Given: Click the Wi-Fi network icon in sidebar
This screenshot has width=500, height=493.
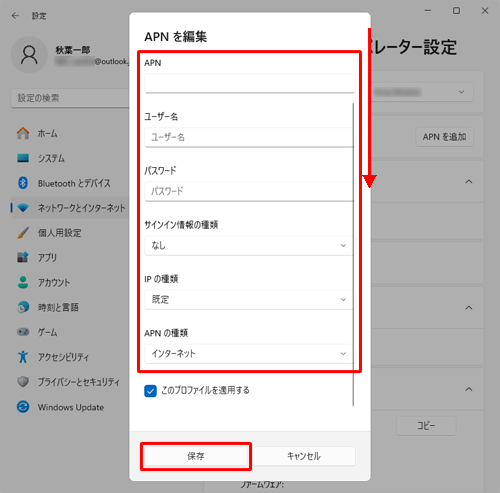Looking at the screenshot, I should coord(23,208).
